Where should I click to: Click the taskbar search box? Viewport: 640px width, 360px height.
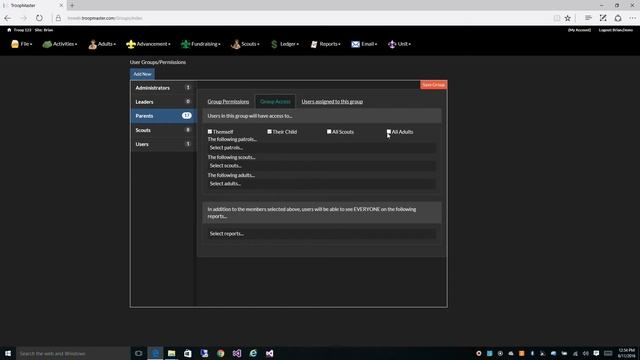pos(73,353)
